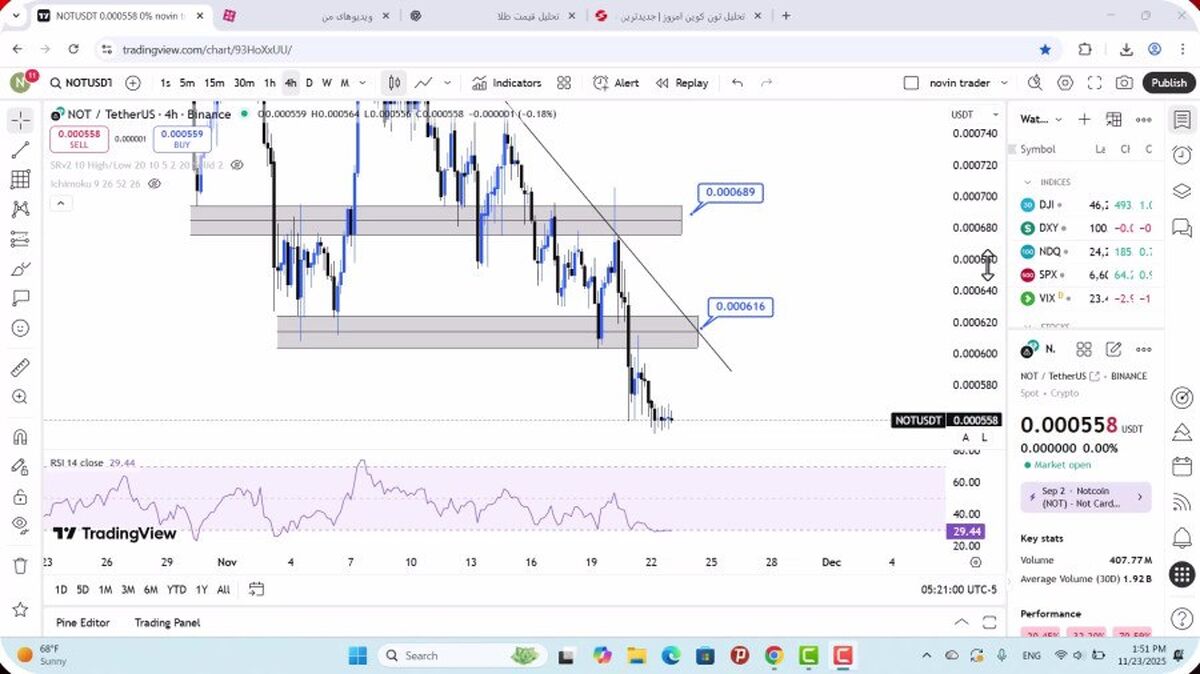Take a chart snapshot with camera icon

click(1124, 83)
